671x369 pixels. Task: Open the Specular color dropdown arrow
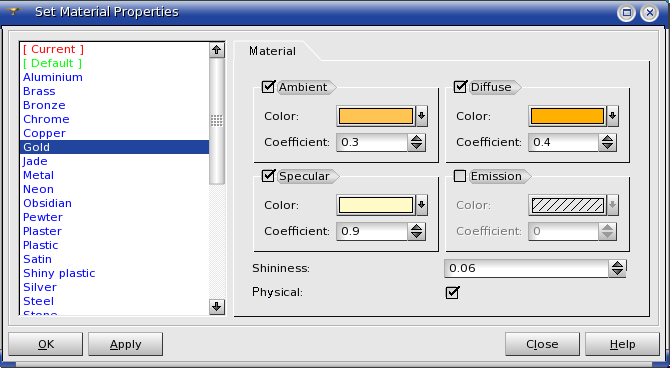422,205
